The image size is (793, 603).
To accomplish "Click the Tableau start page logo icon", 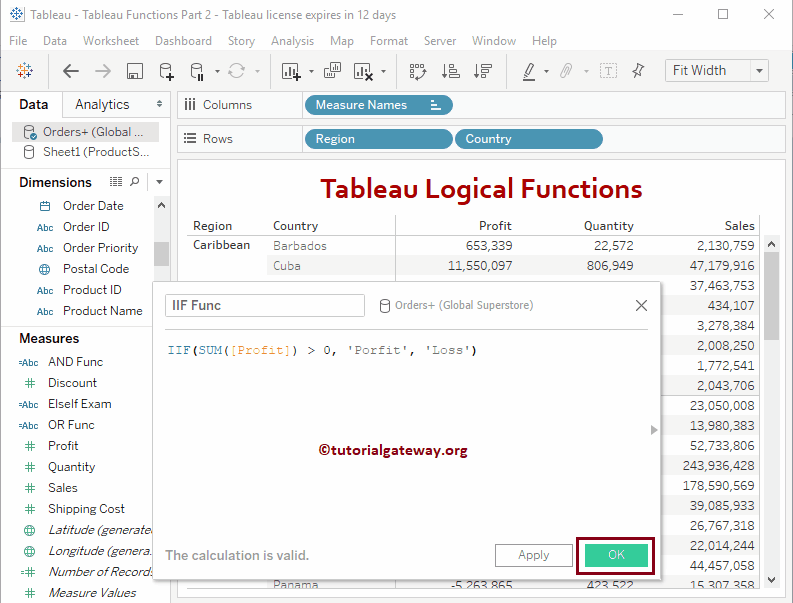I will pyautogui.click(x=24, y=71).
